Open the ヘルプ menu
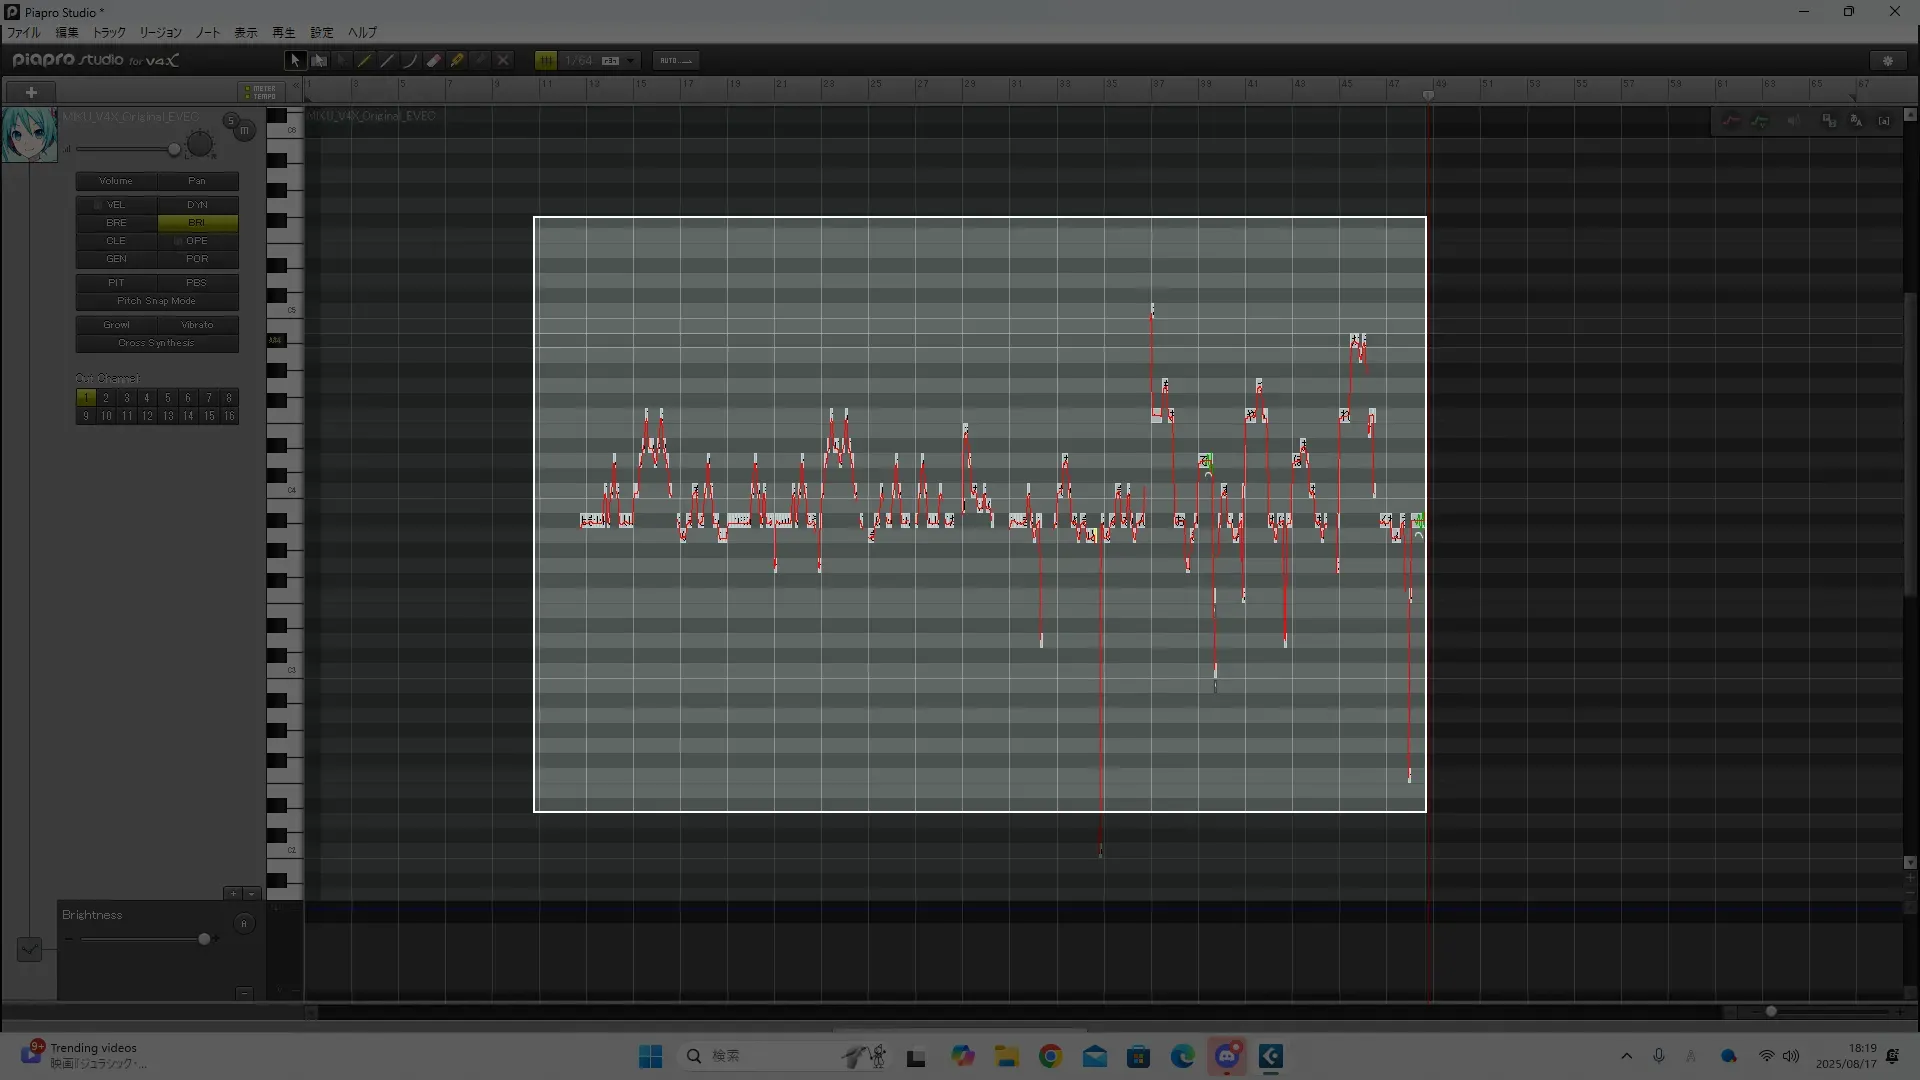The height and width of the screenshot is (1080, 1920). coord(362,32)
